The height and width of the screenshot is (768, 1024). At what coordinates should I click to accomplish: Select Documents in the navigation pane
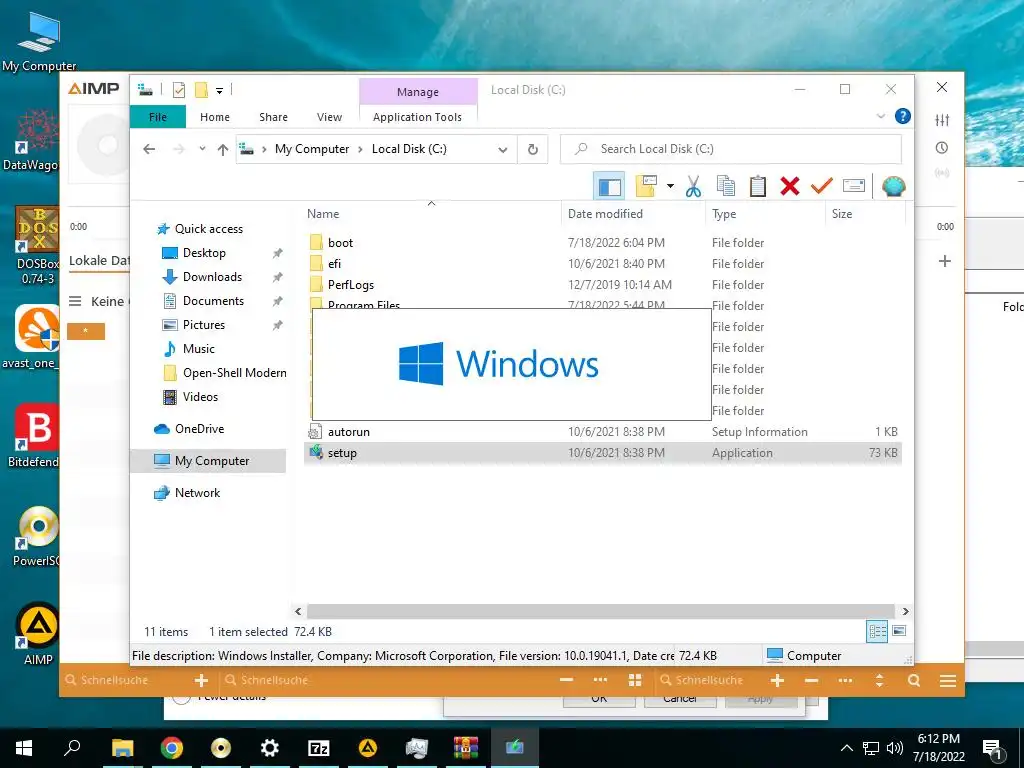pyautogui.click(x=213, y=301)
